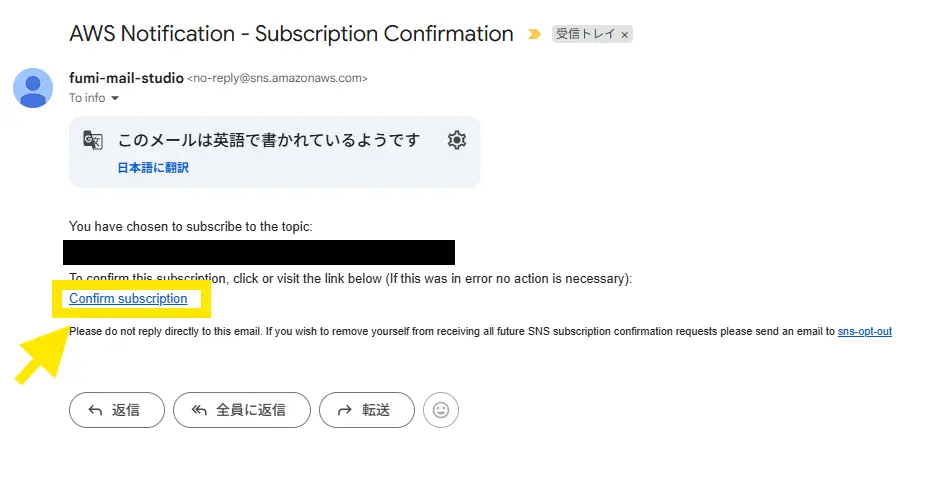Click the sender name fumi-mail-studio
The width and height of the screenshot is (952, 500).
point(126,78)
